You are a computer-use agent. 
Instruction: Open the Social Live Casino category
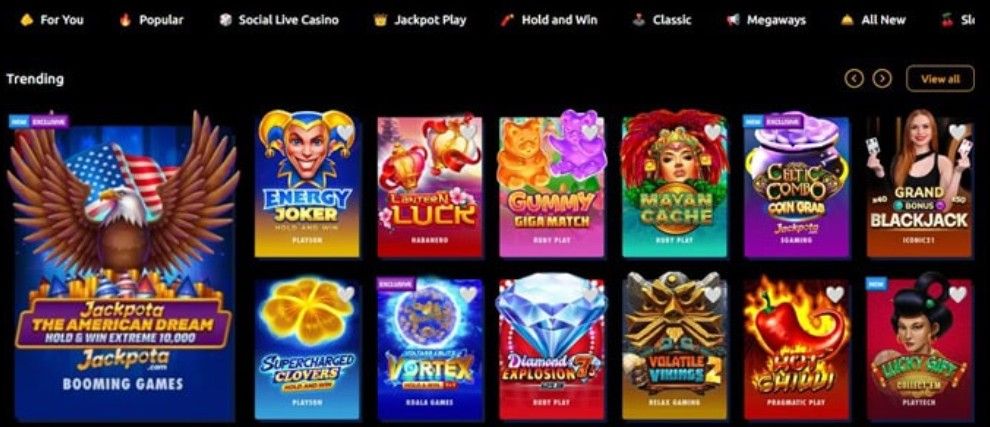pyautogui.click(x=279, y=20)
